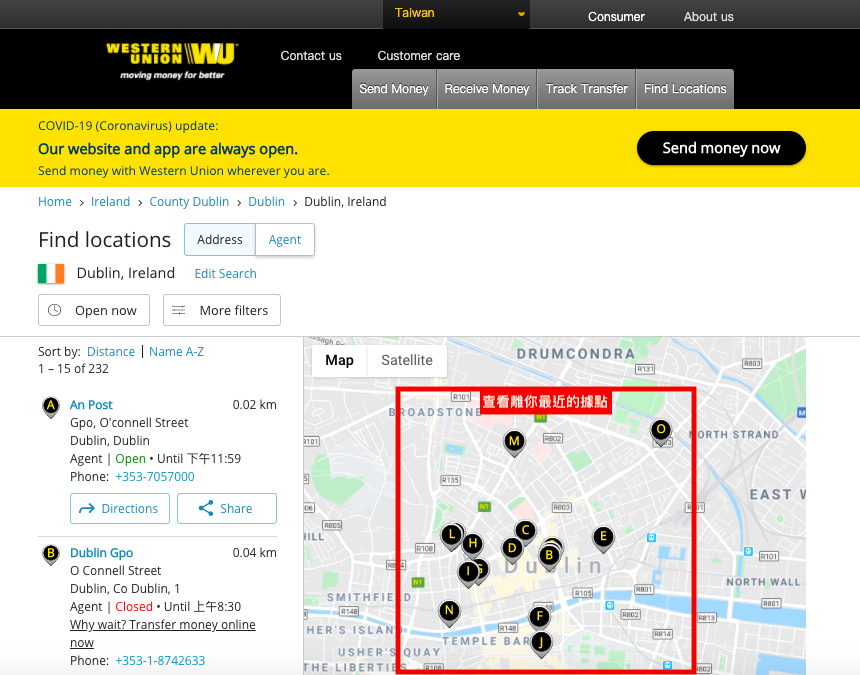Click map marker D
Viewport: 860px width, 675px height.
coord(512,549)
